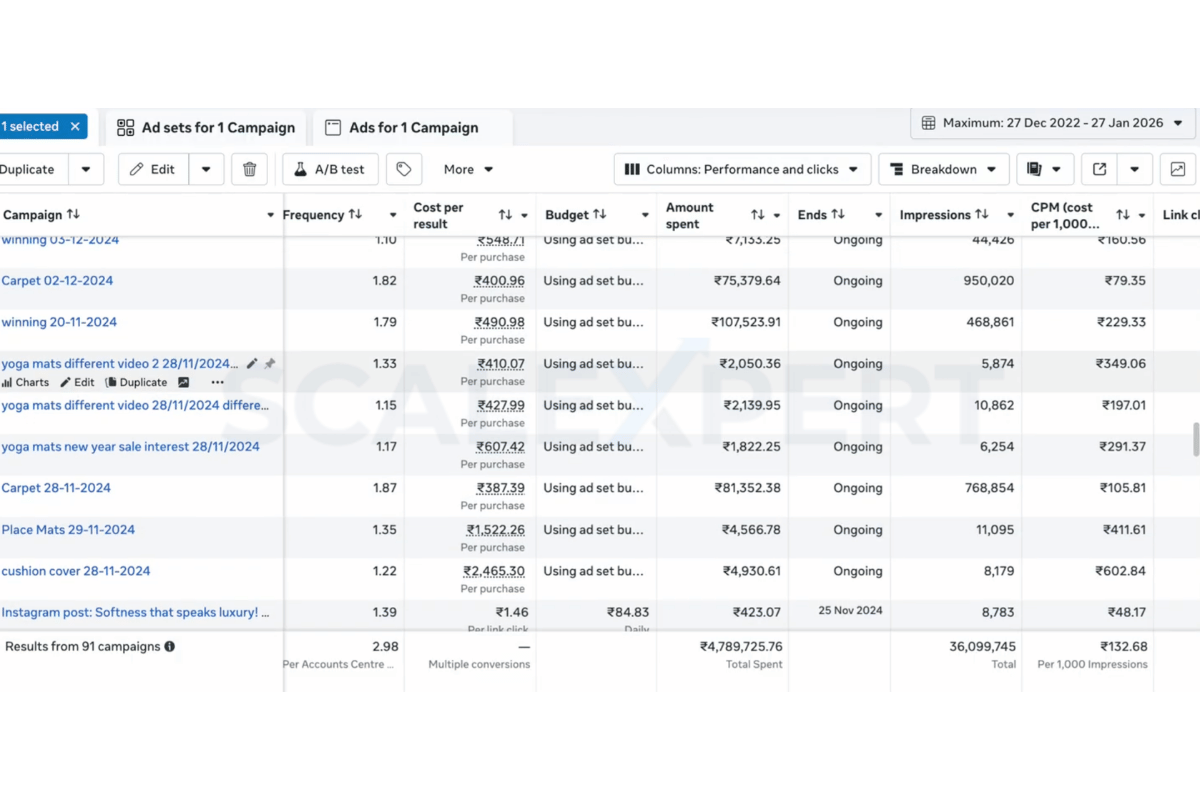Open the dropdown arrow beside the export icon
This screenshot has height=800, width=1200.
click(1135, 169)
